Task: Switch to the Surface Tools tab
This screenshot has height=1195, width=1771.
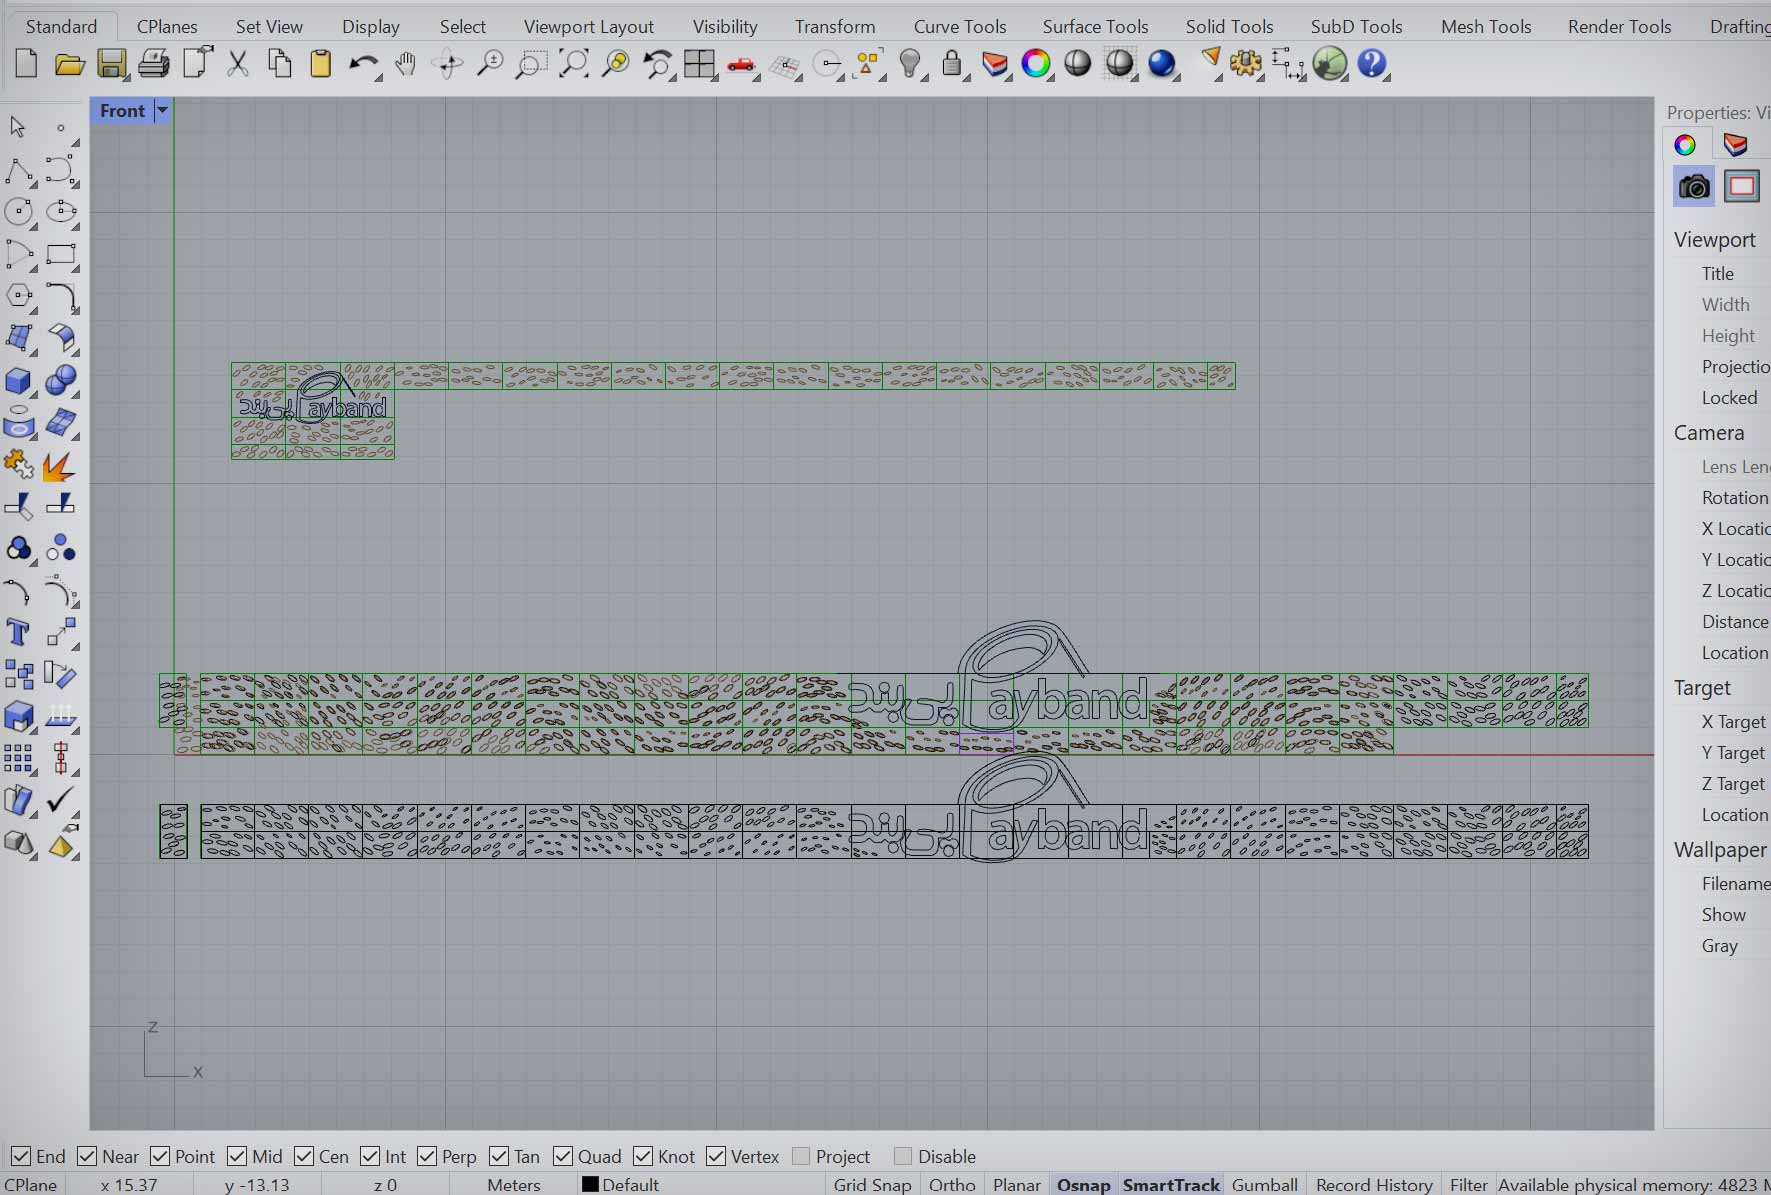Action: 1095,27
